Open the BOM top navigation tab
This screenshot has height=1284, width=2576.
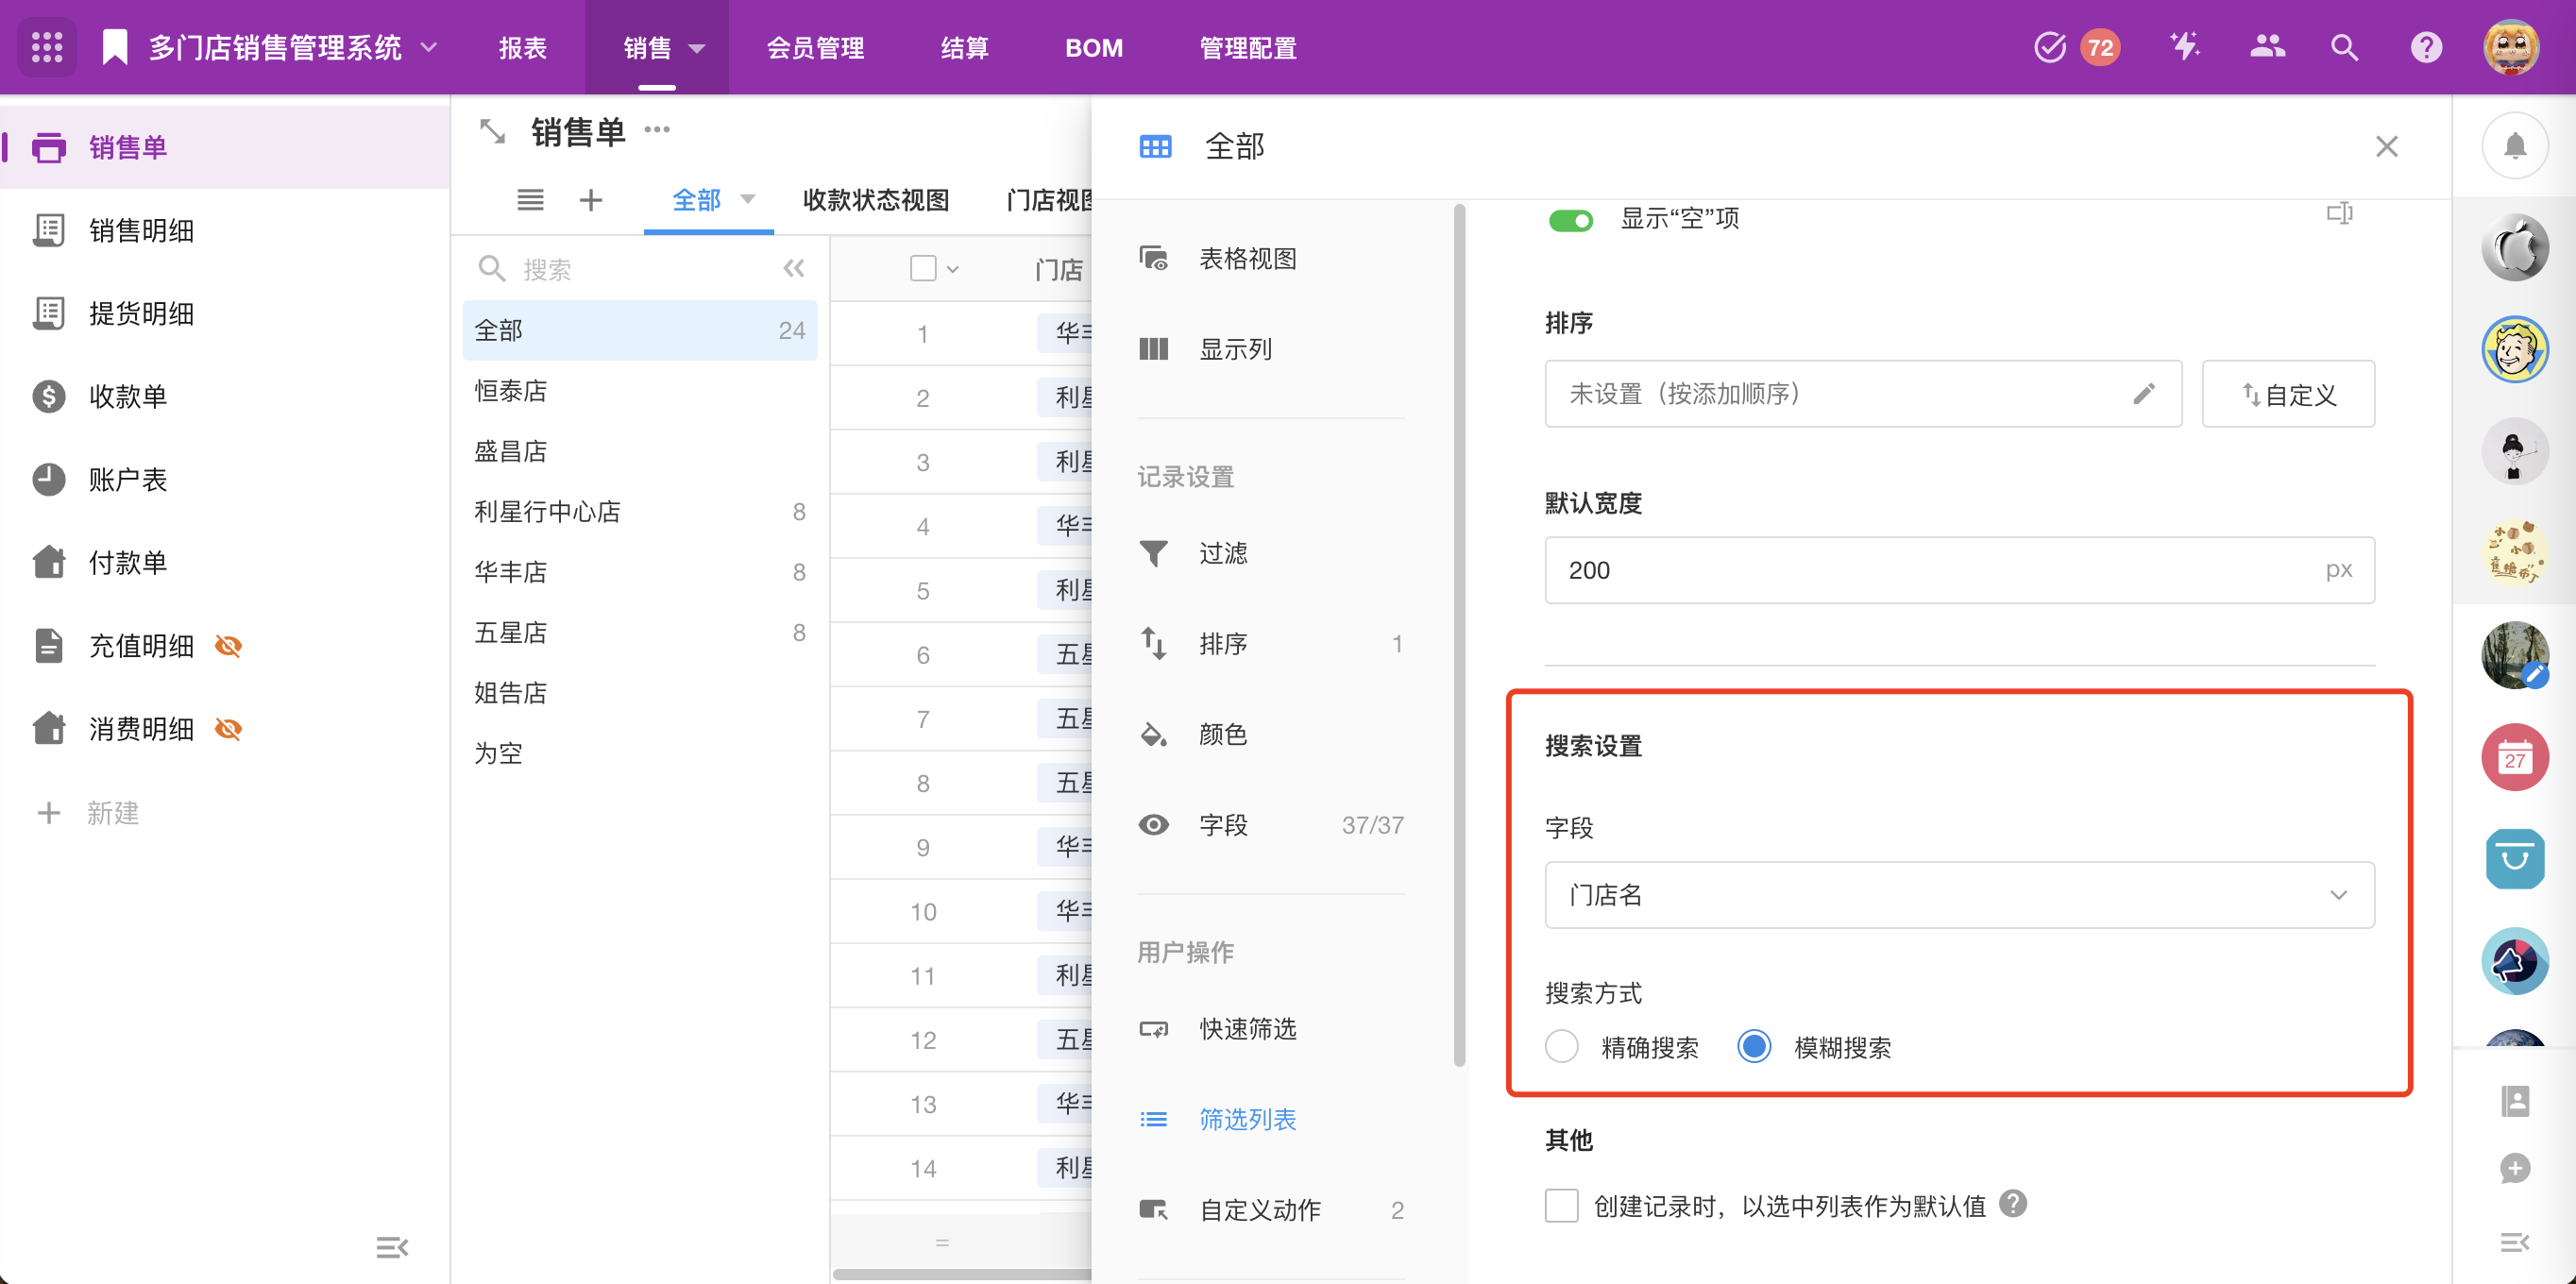1094,47
